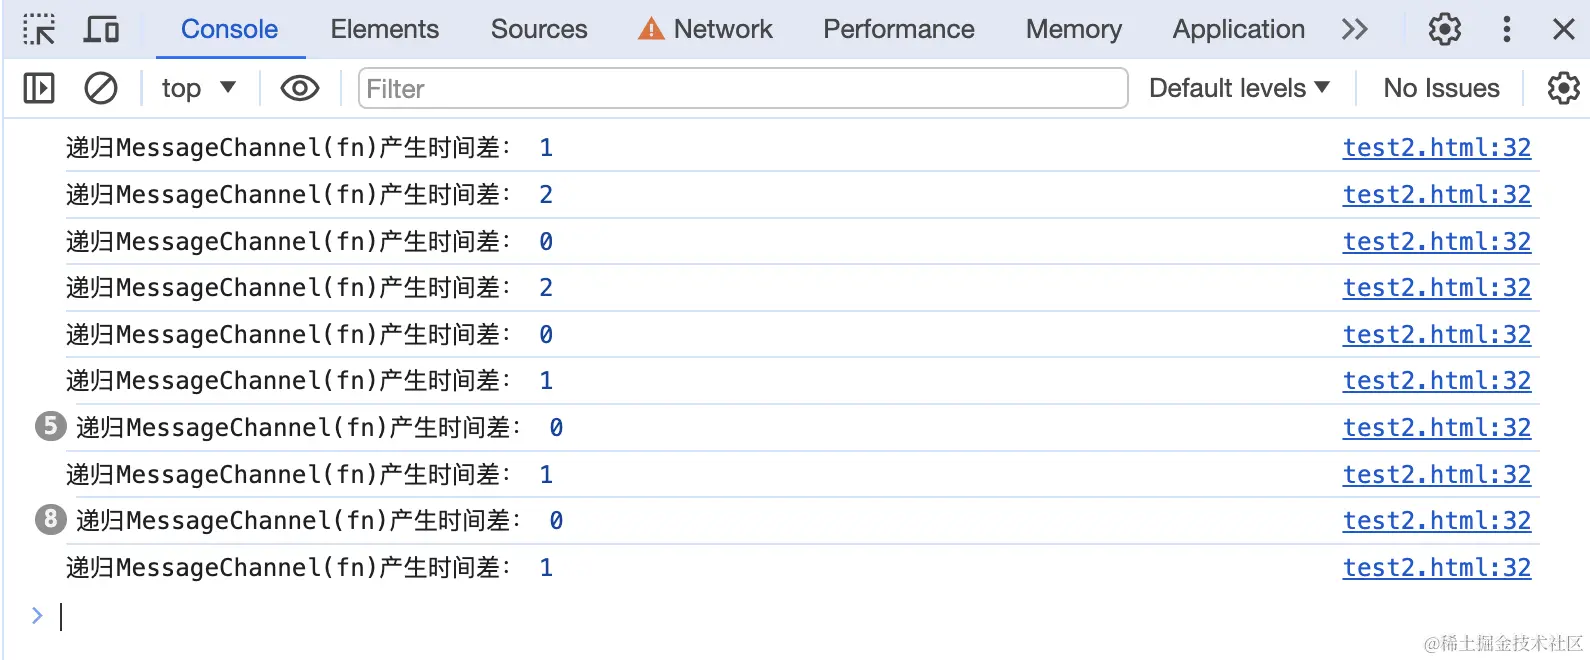Click the No Issues indicator
The height and width of the screenshot is (660, 1590).
(x=1439, y=88)
